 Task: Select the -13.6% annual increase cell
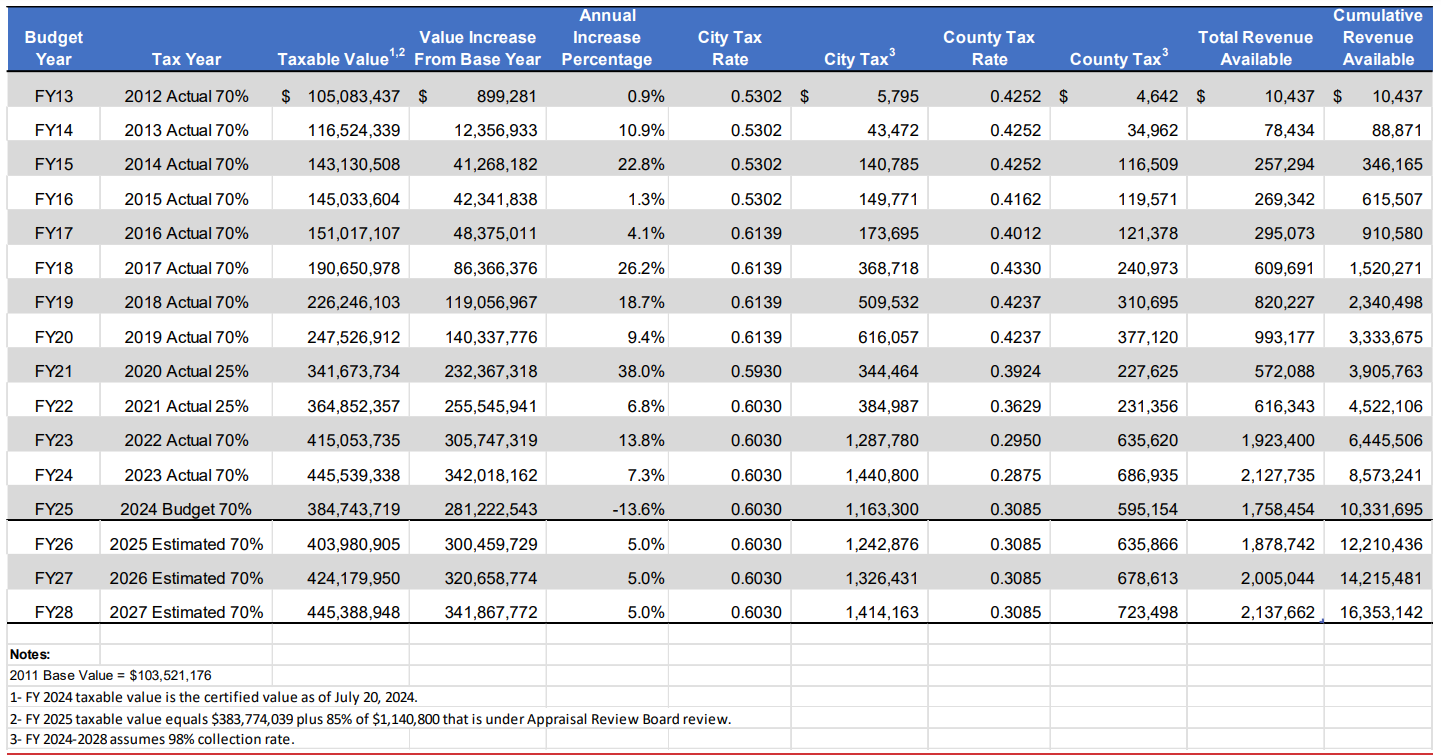(641, 509)
